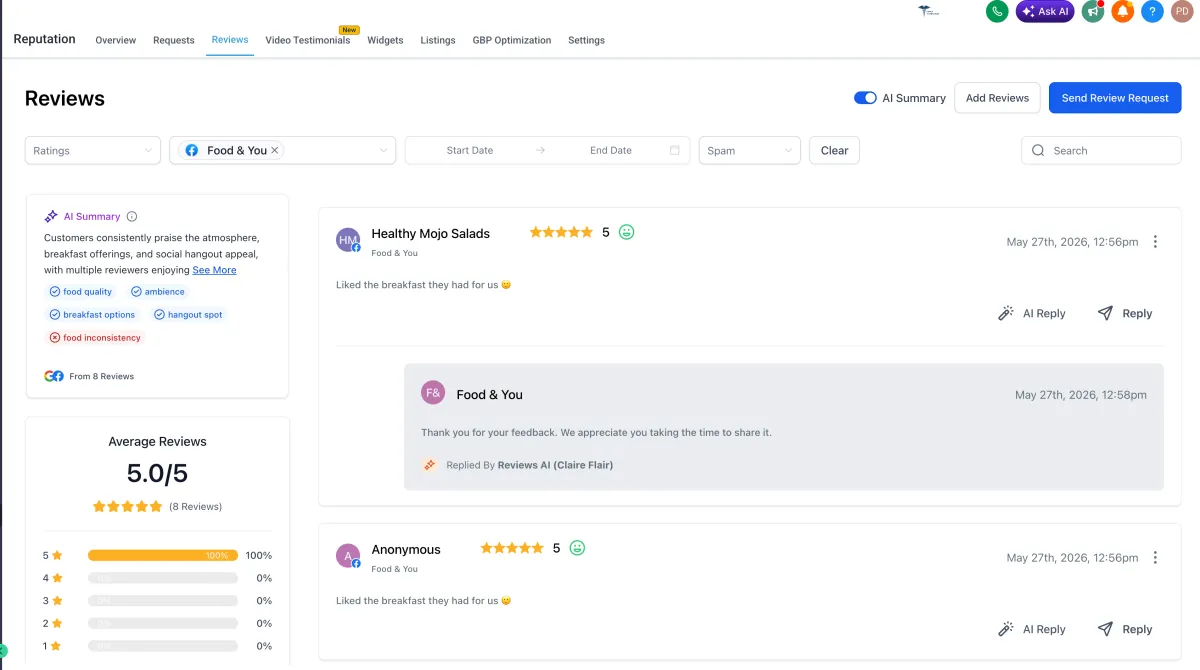Open three-dot menu for Anonymous review
1200x670 pixels.
point(1155,558)
